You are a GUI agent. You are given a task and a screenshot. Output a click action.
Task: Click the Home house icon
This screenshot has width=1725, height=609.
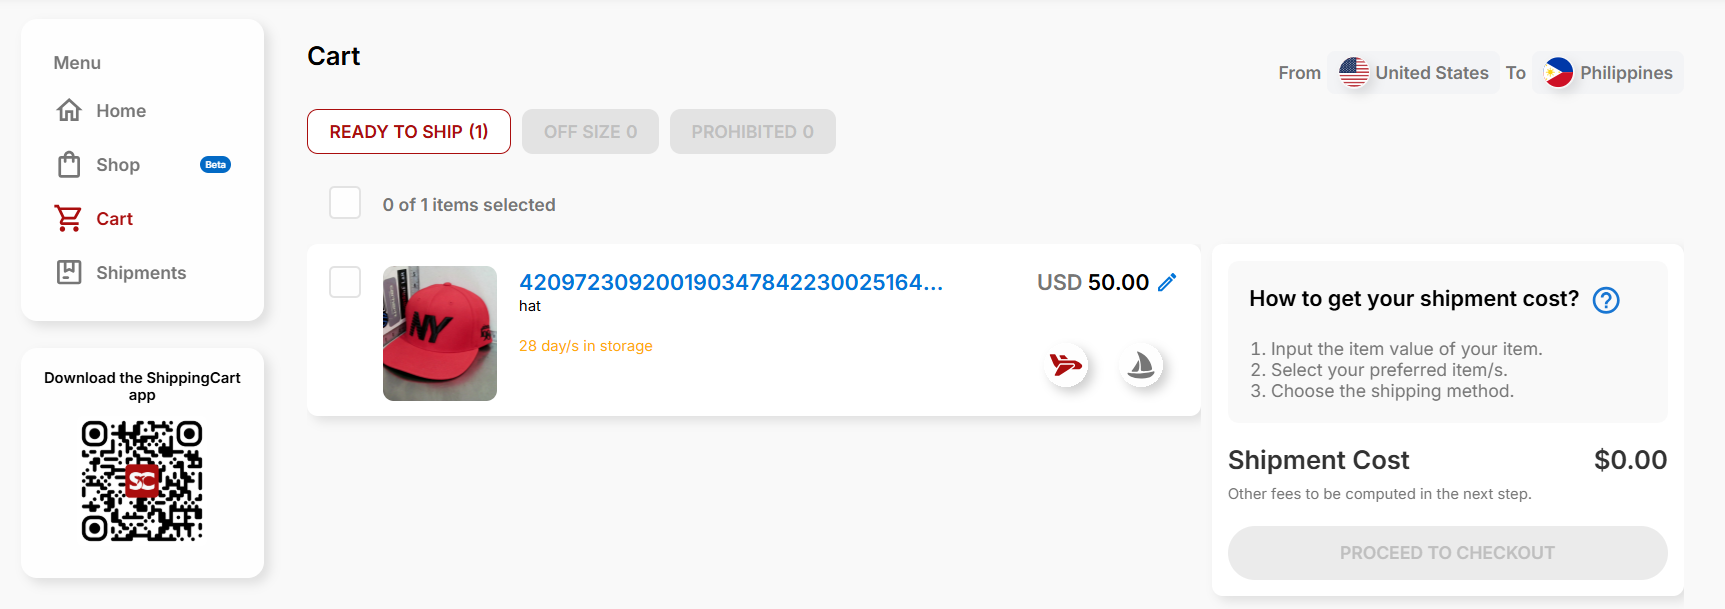(69, 110)
